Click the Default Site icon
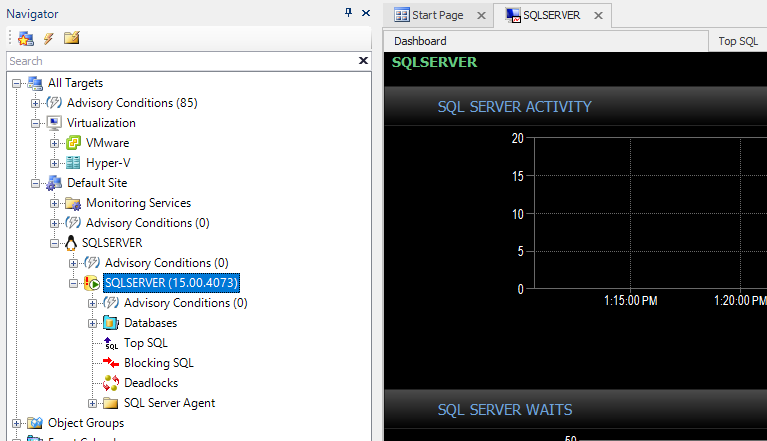767x441 pixels. tap(54, 183)
